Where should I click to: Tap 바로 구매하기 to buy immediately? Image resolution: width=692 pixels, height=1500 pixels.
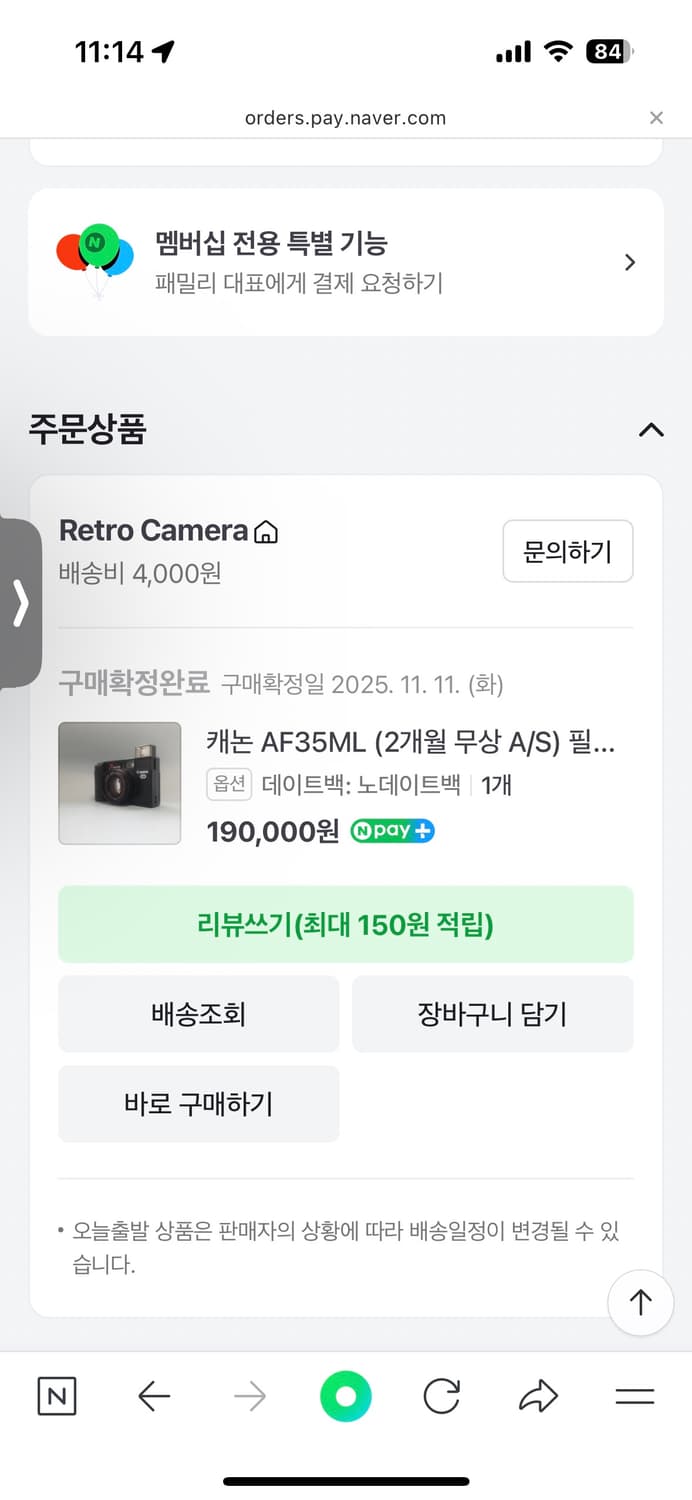click(198, 1104)
